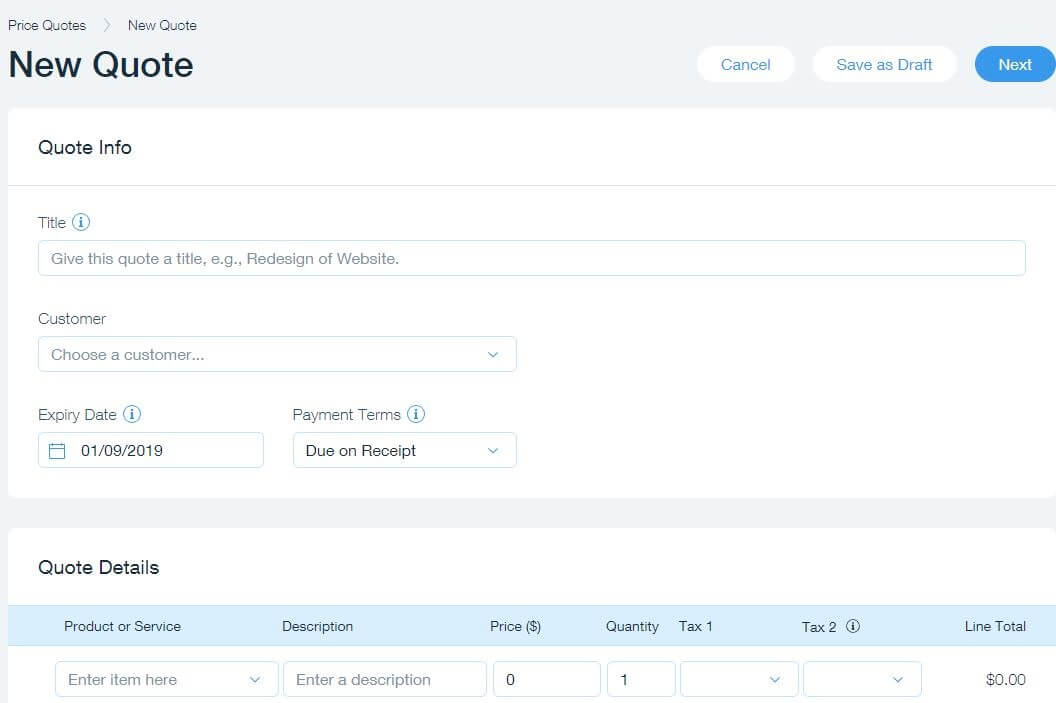Click the Customer field label
This screenshot has height=703, width=1056.
pyautogui.click(x=72, y=319)
